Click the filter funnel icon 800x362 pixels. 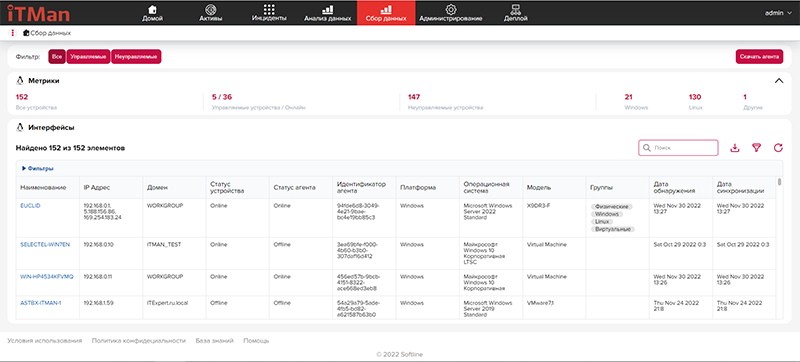[x=757, y=148]
